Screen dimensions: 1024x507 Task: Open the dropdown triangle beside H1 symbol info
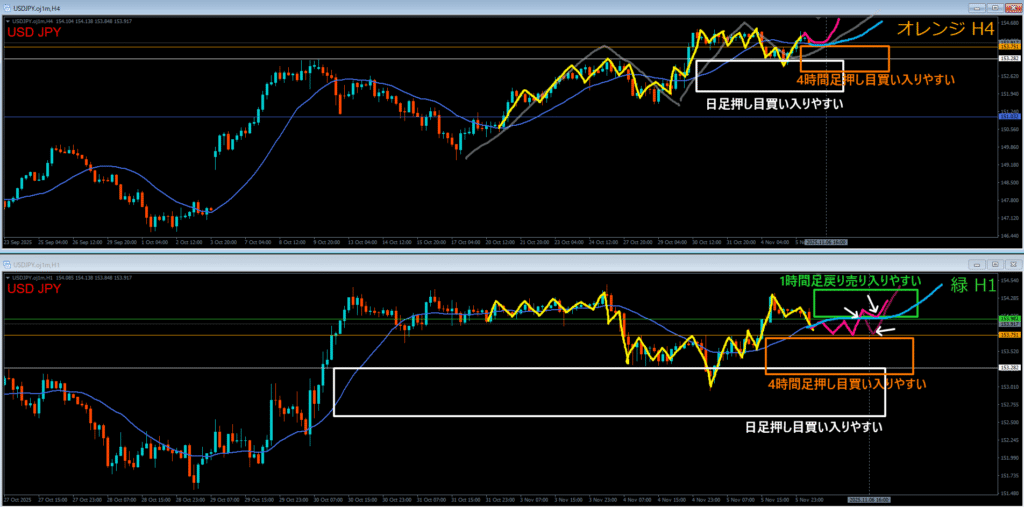[x=8, y=278]
